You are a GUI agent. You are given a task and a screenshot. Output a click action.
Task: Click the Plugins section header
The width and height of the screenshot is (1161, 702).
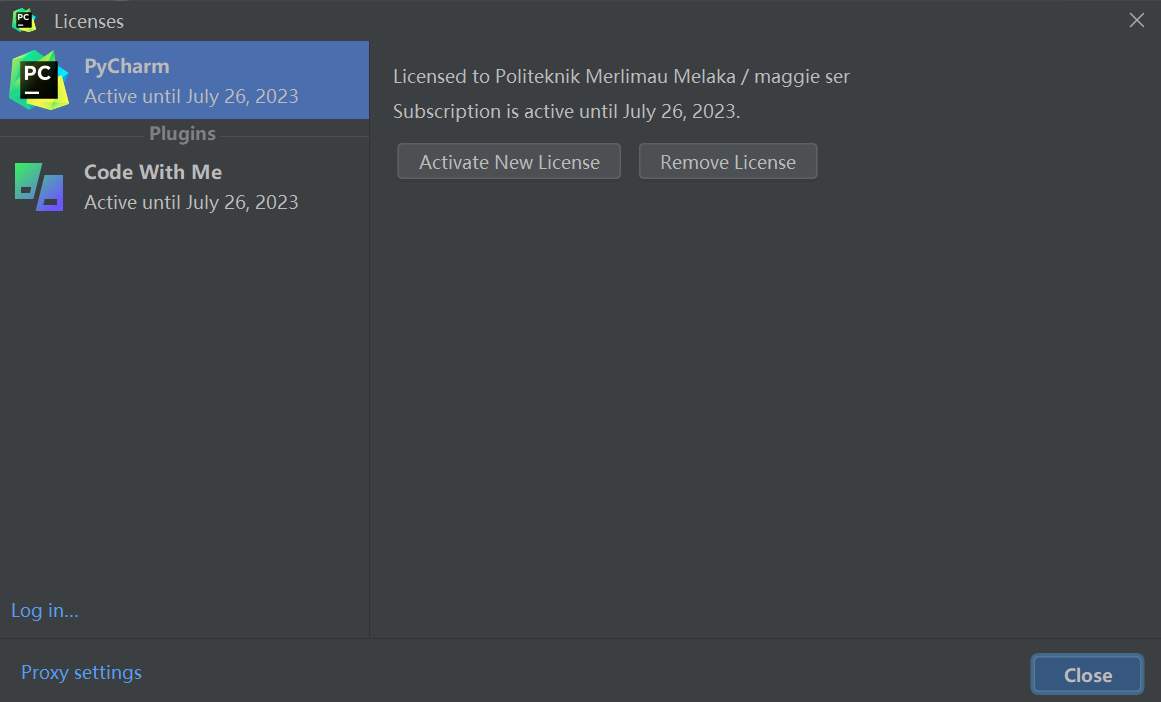pos(182,133)
